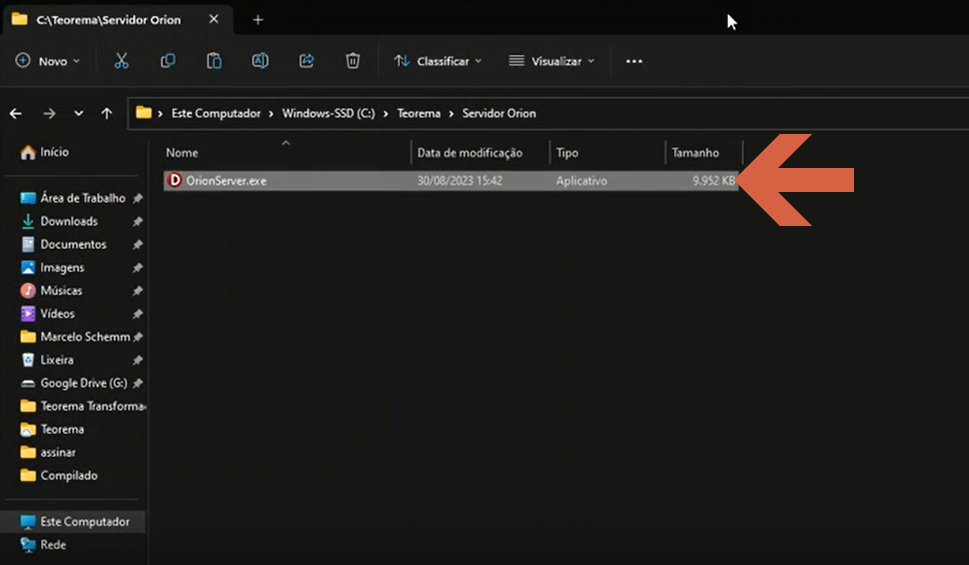Add a new tab with plus button
This screenshot has height=565, width=969.
click(258, 20)
